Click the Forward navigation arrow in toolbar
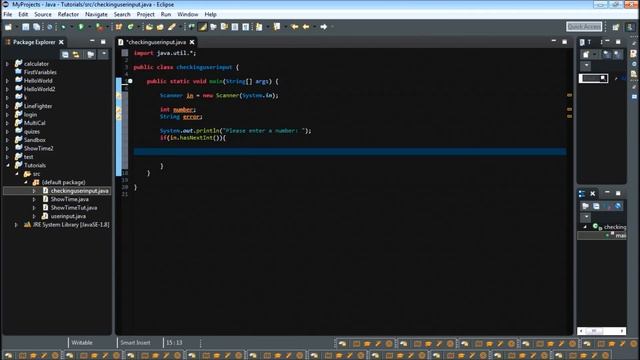The width and height of the screenshot is (640, 360). pos(324,27)
